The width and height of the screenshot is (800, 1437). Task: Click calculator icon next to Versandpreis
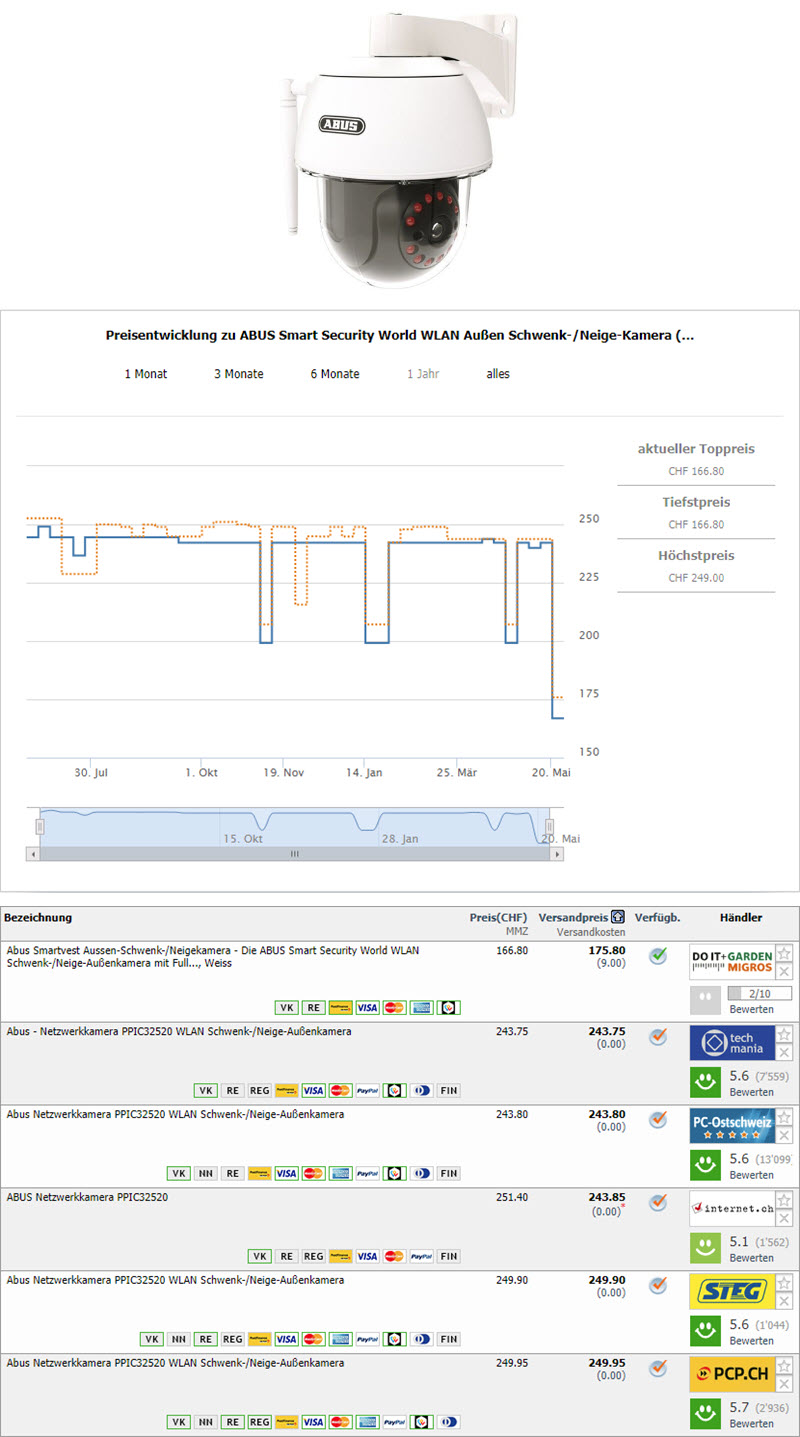click(x=618, y=917)
